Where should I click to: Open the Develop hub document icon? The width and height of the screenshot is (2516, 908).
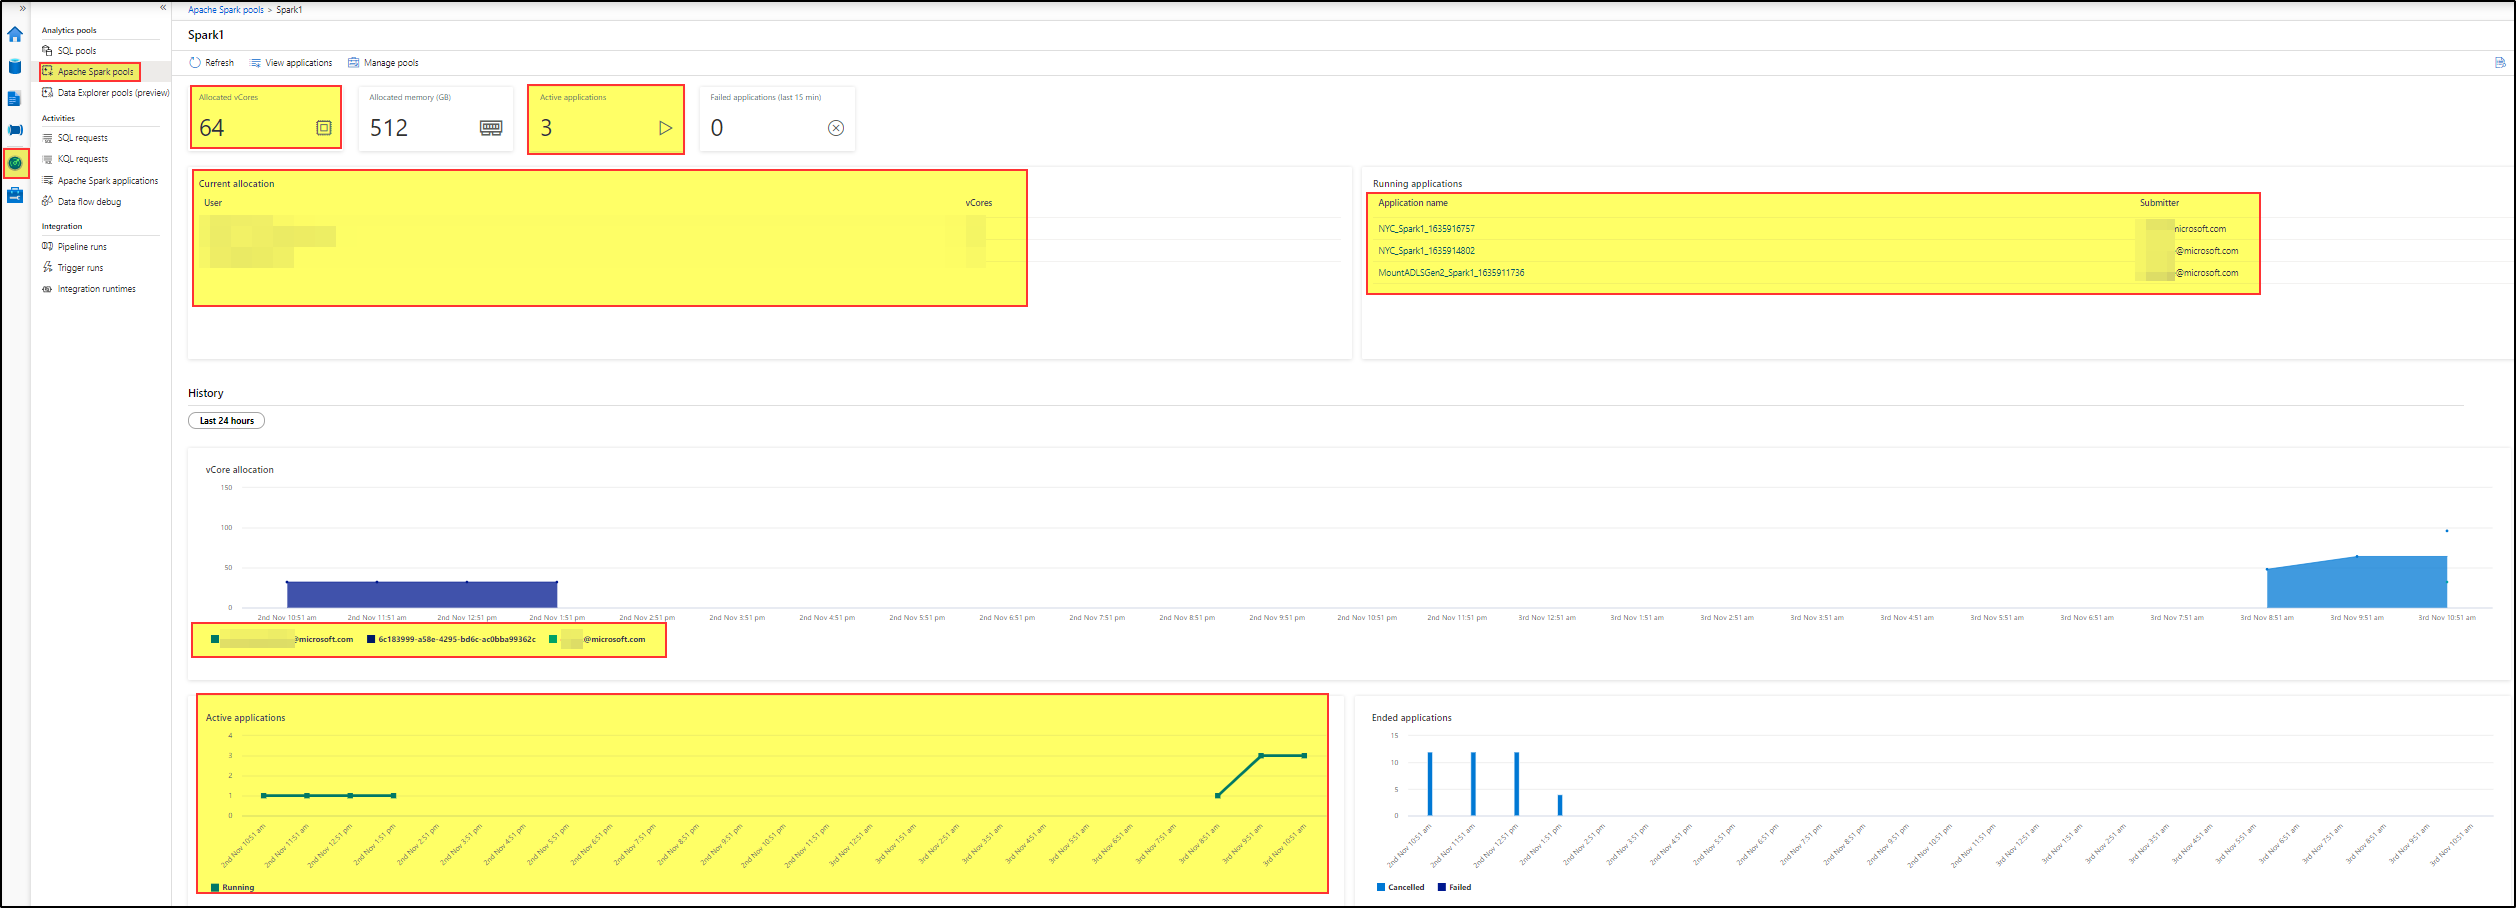[x=15, y=98]
